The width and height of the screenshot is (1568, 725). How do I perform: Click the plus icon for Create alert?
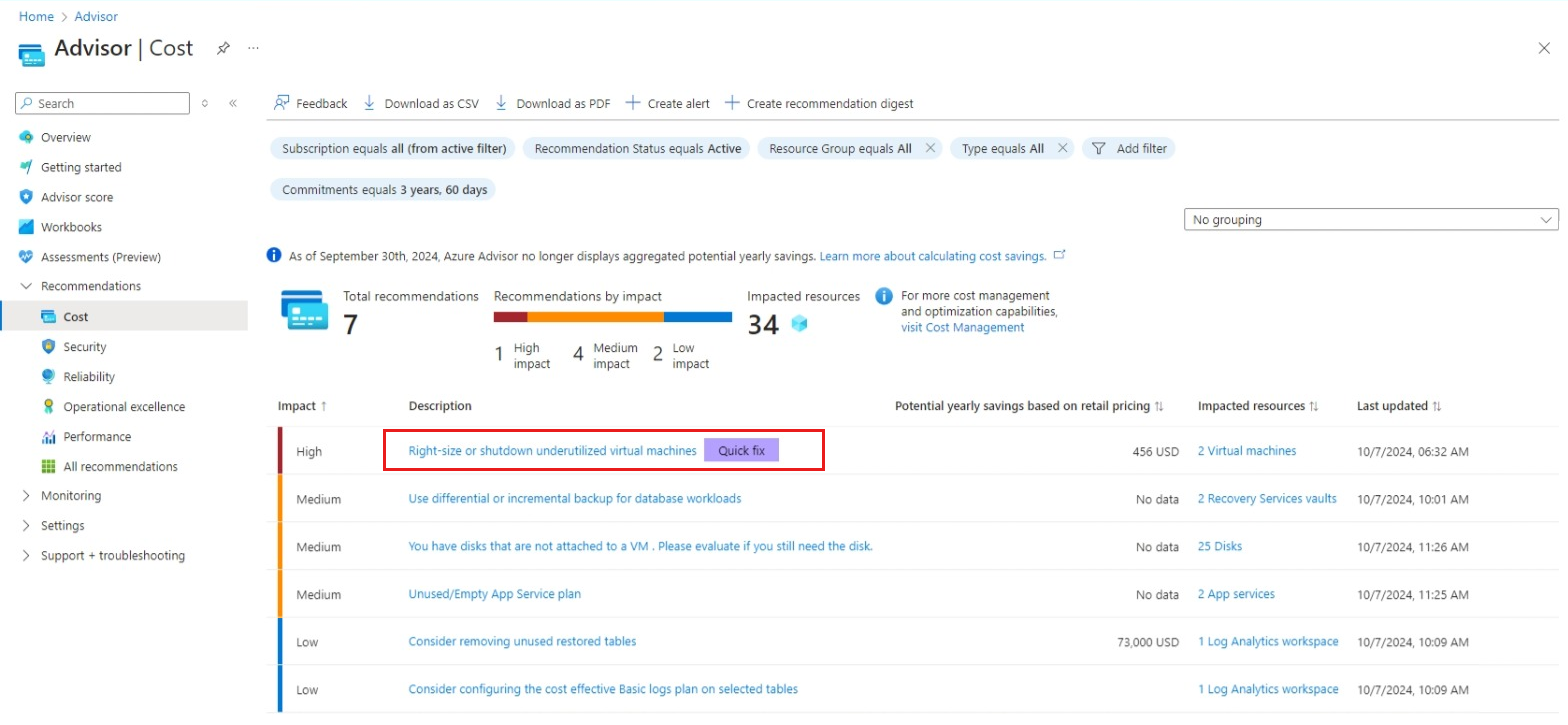(x=632, y=103)
